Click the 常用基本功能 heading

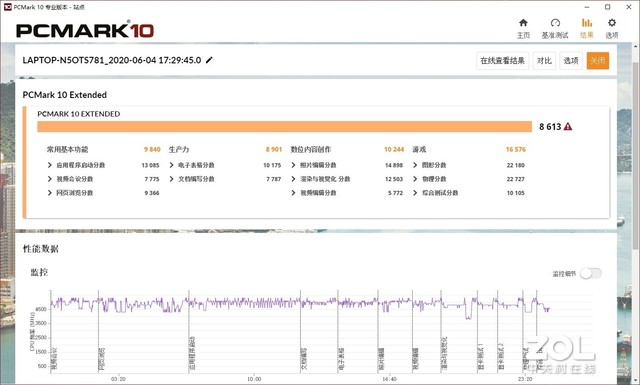coord(67,149)
